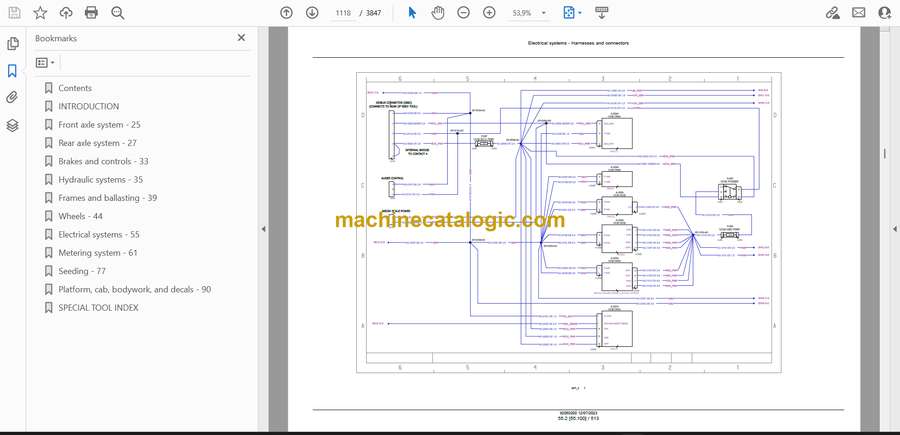Click the Save file icon
Screen dimensions: 900x435
(x=14, y=13)
